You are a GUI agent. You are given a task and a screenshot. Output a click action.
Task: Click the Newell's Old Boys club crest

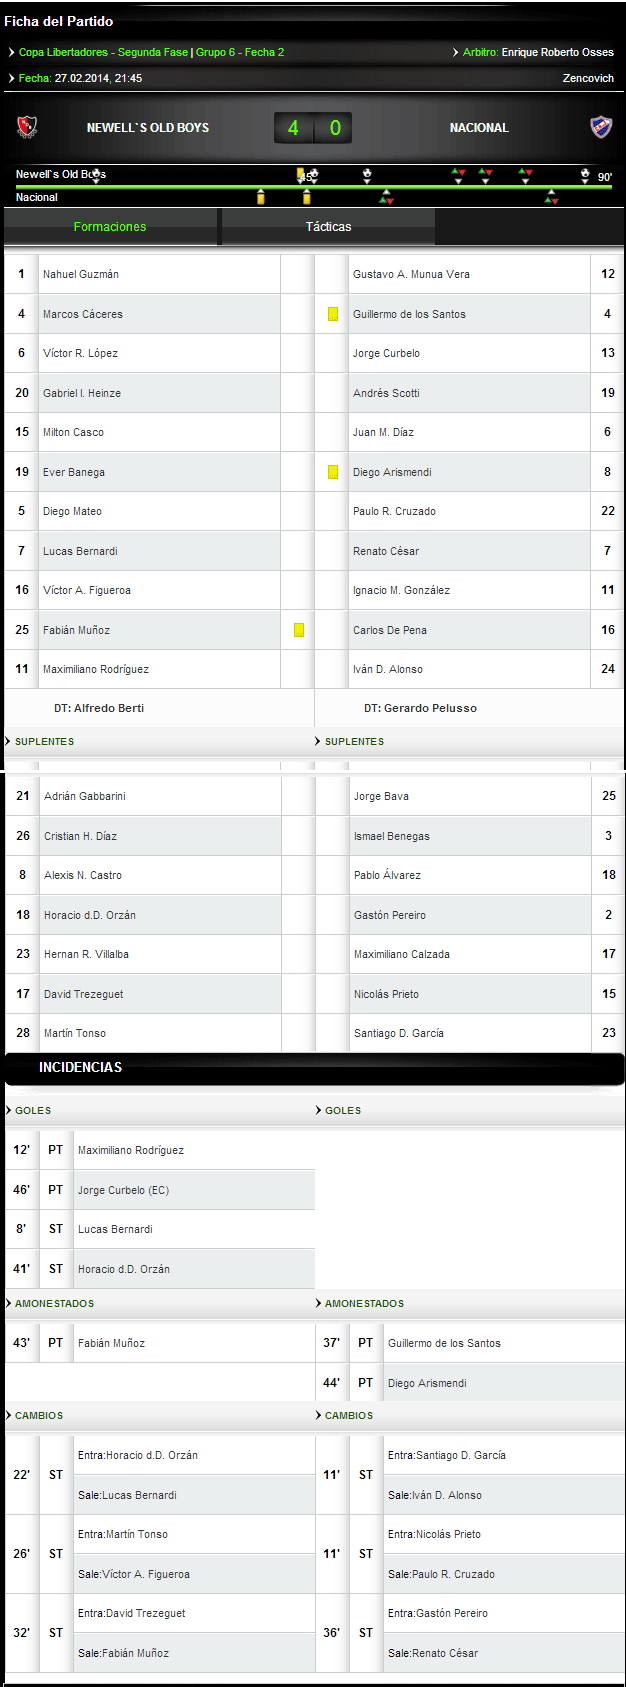click(x=27, y=127)
